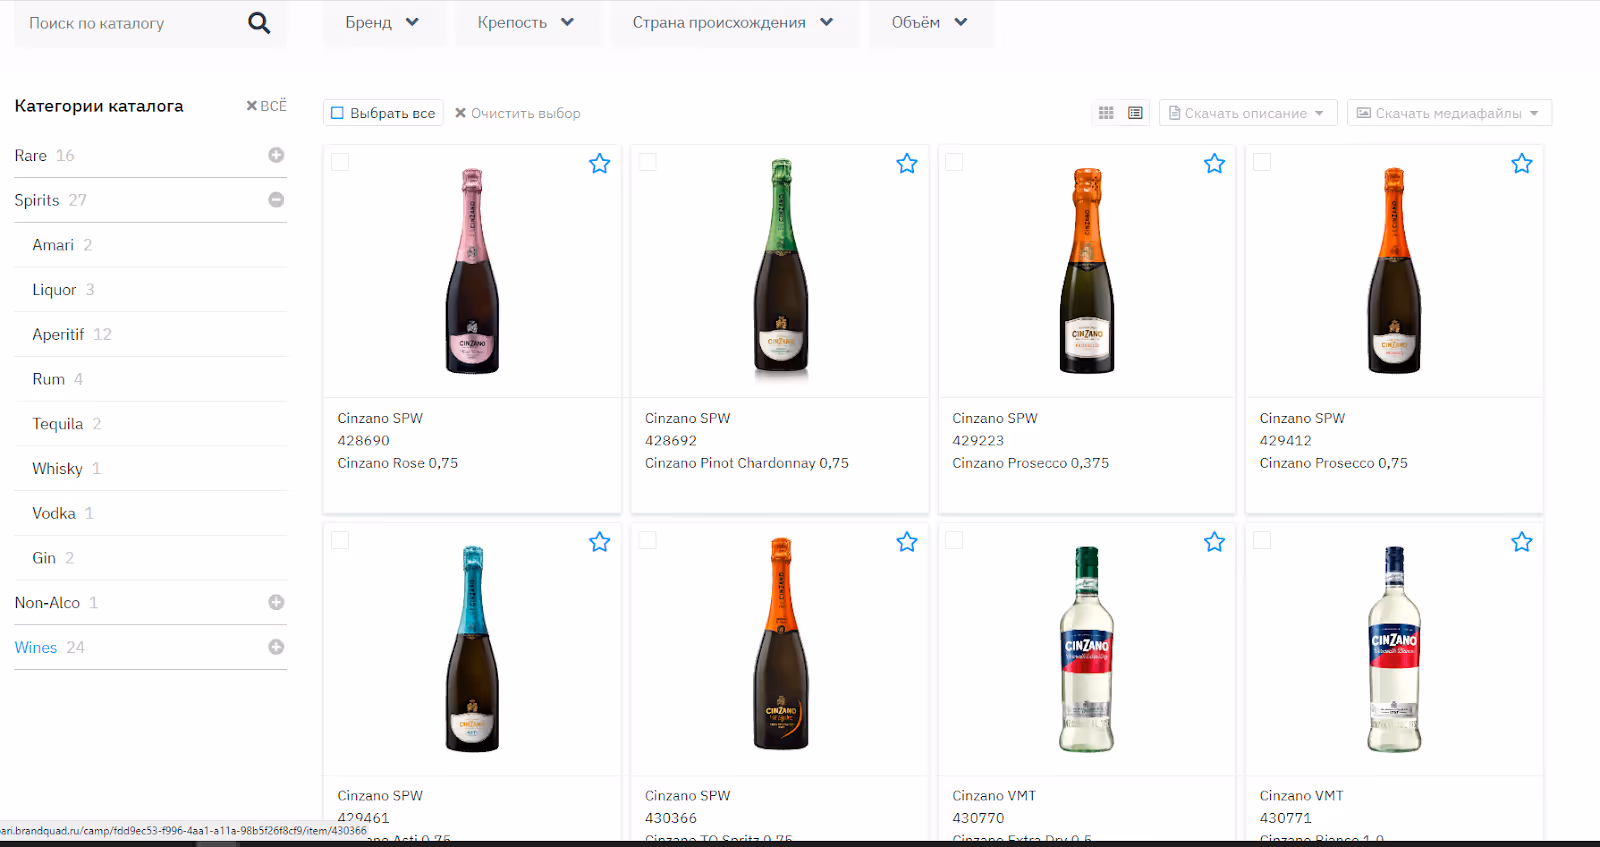Select the Tequila subcategory

[58, 424]
